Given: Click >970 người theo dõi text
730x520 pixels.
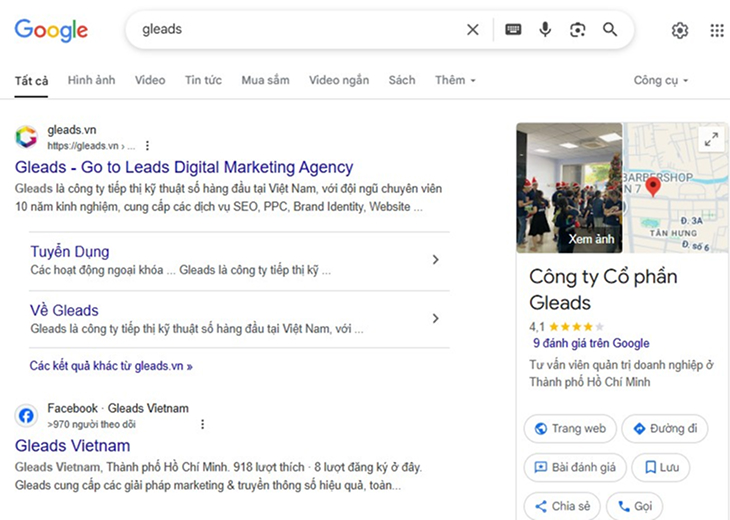Looking at the screenshot, I should point(91,424).
